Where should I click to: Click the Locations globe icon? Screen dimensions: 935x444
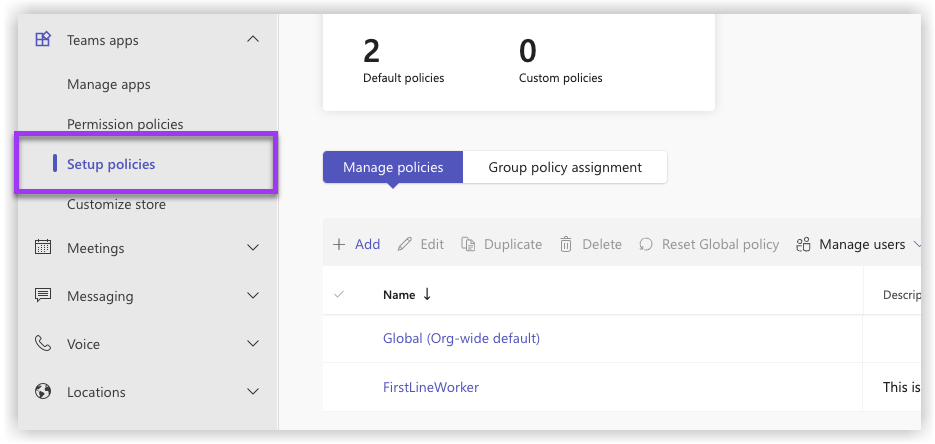point(42,392)
